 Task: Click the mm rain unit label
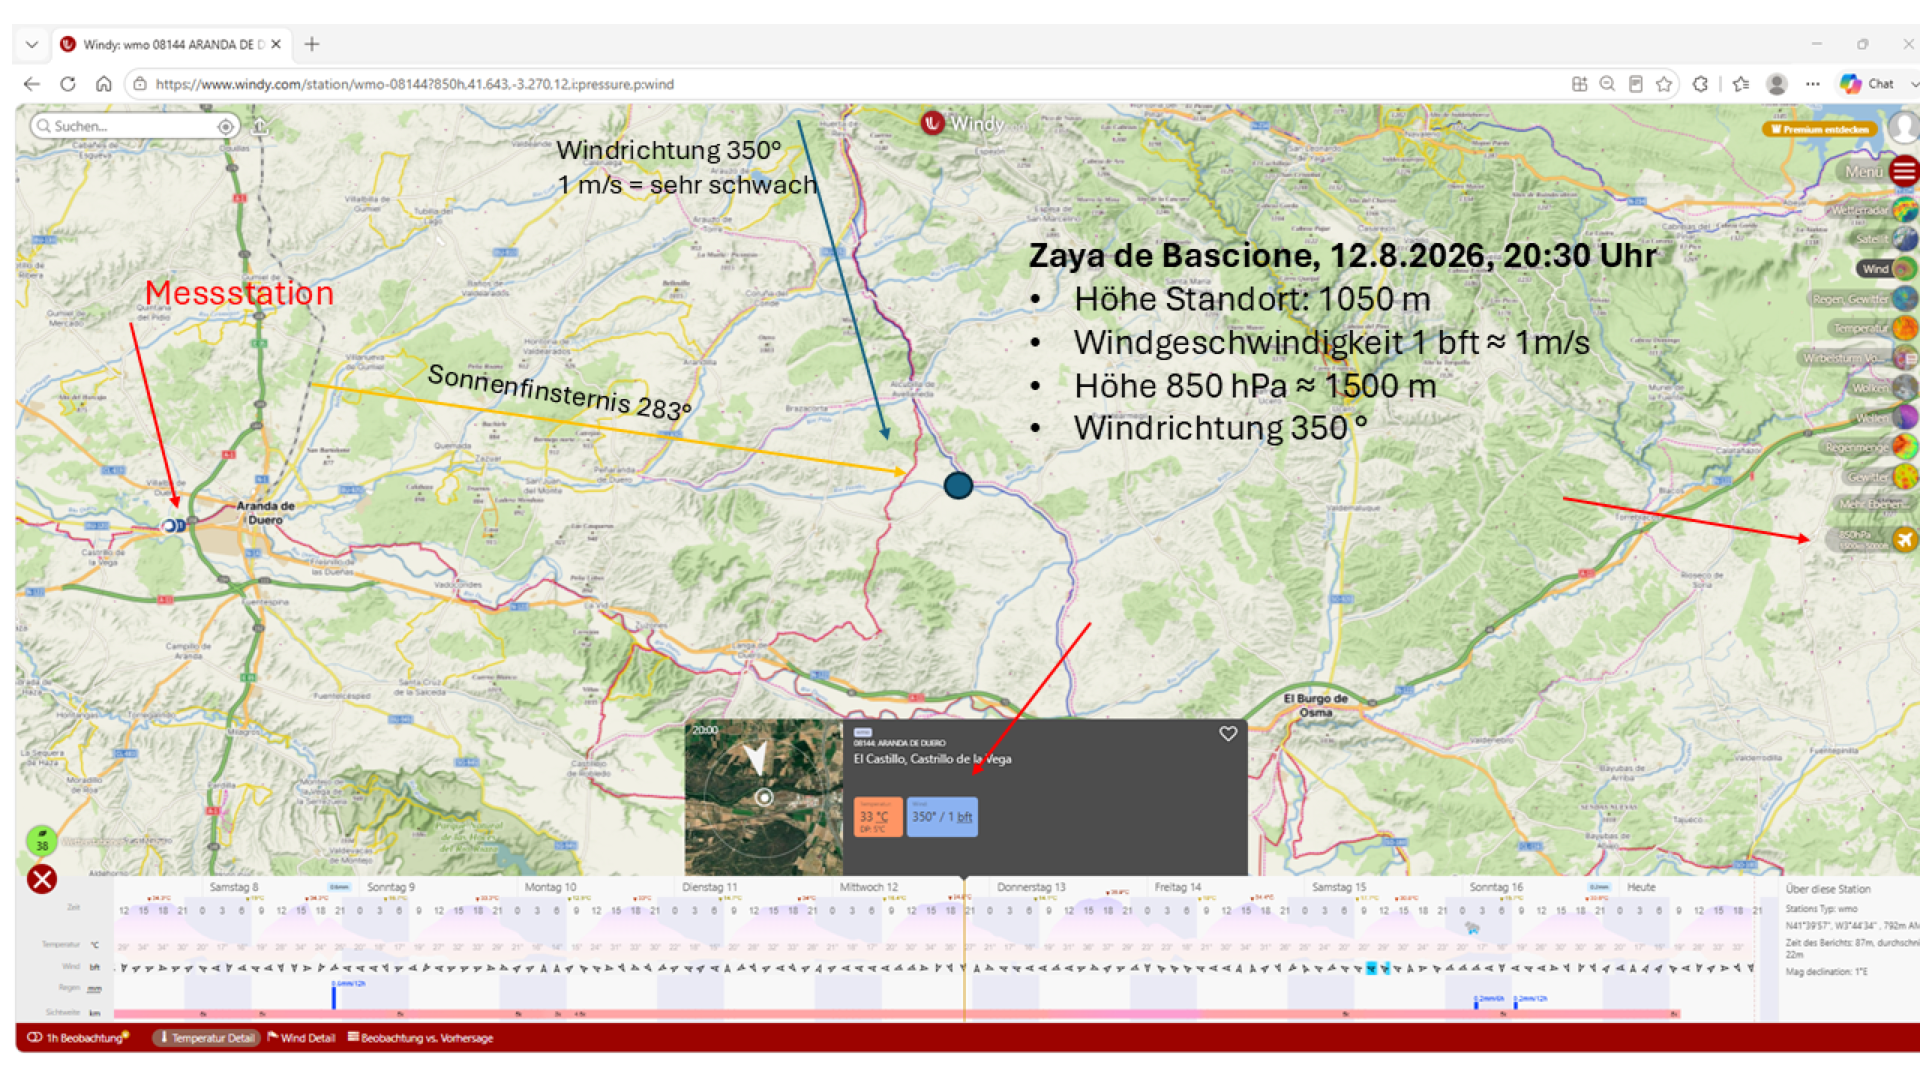[x=95, y=989]
